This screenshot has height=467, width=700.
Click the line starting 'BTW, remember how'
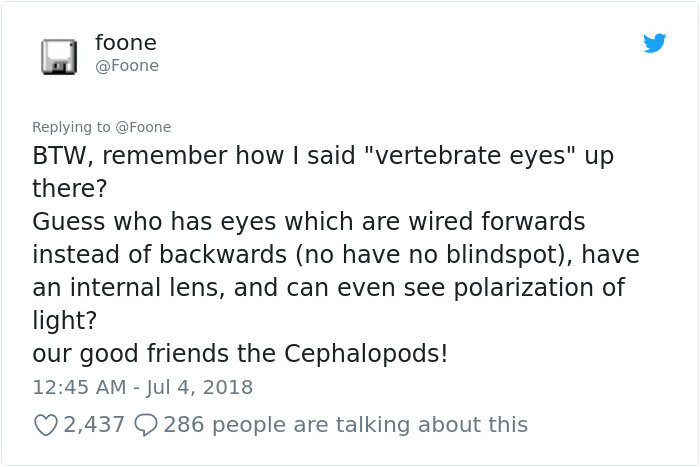(x=323, y=155)
